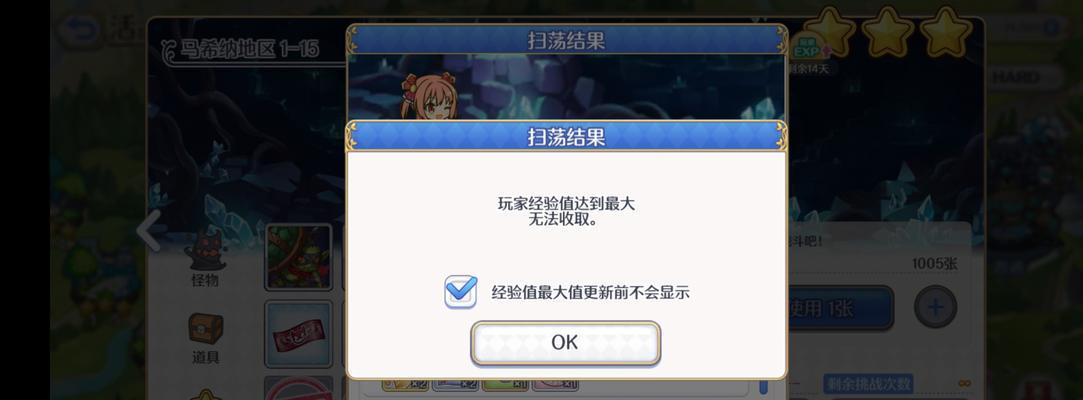
Task: Tap the 使用 1张 blue button
Action: pos(840,308)
